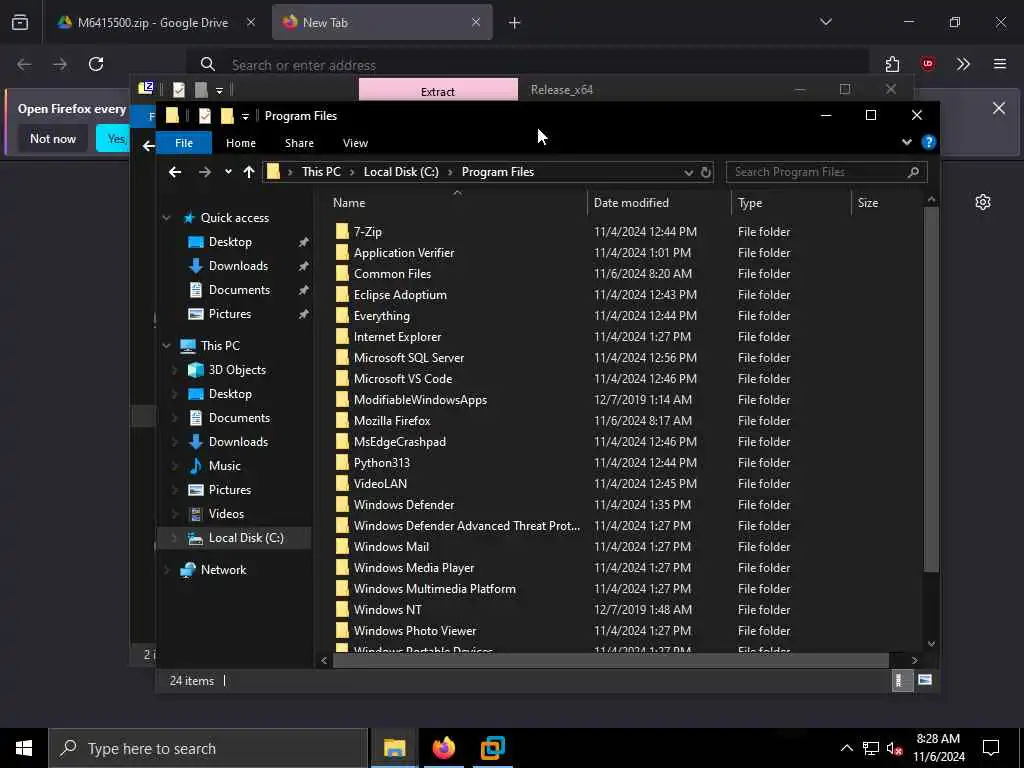The width and height of the screenshot is (1024, 768).
Task: Click the vertical scrollbar in file list
Action: (x=931, y=389)
